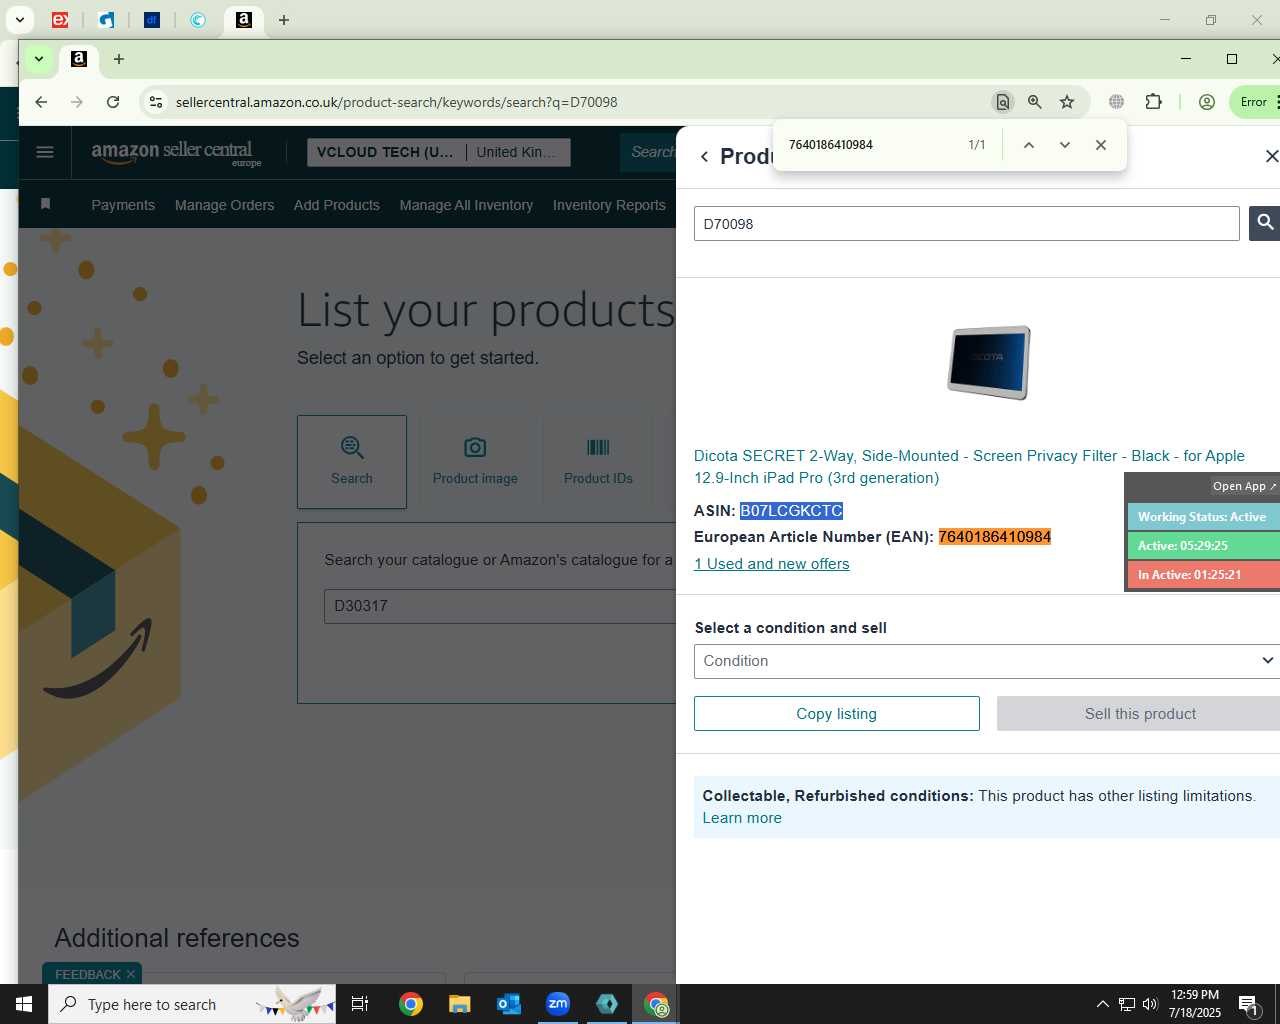Image resolution: width=1280 pixels, height=1024 pixels.
Task: Switch to the Amazon tab in the background window
Action: click(x=243, y=20)
